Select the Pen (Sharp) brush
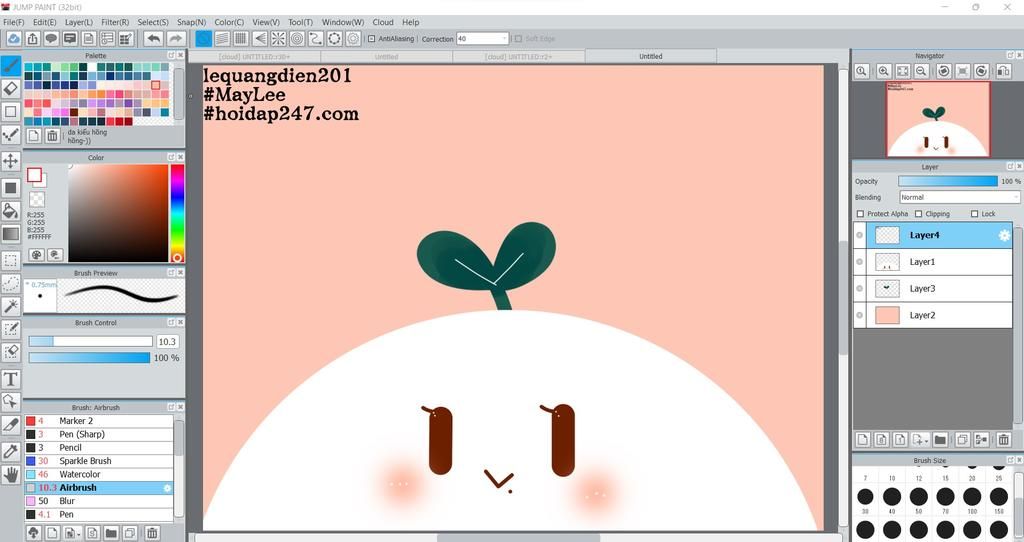Screen dimensions: 1024x542 99,434
